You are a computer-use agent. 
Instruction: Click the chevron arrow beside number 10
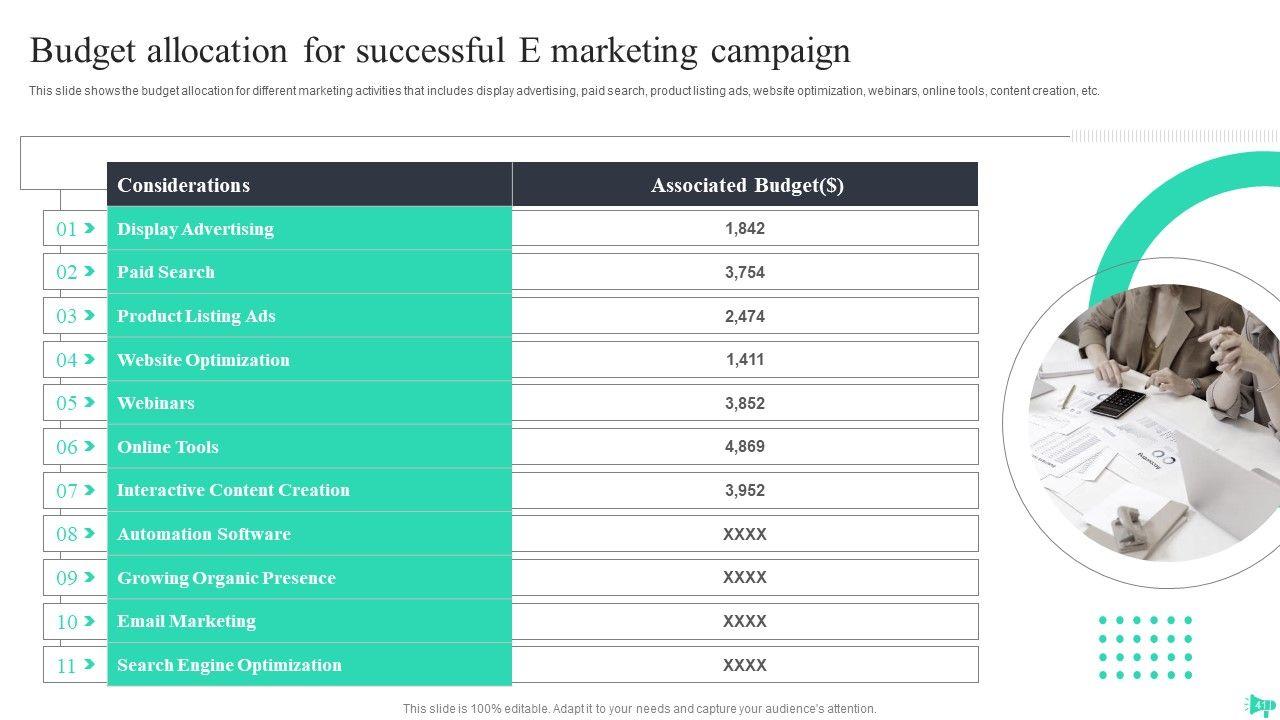click(x=89, y=621)
